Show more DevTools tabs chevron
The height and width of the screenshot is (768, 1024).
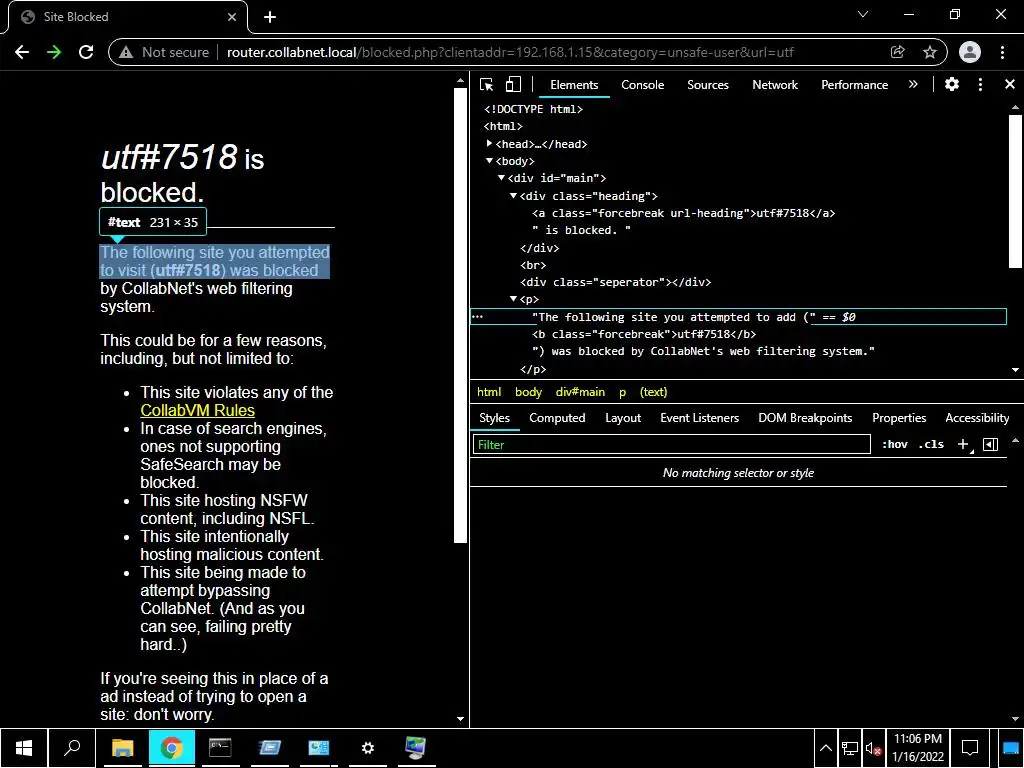913,84
